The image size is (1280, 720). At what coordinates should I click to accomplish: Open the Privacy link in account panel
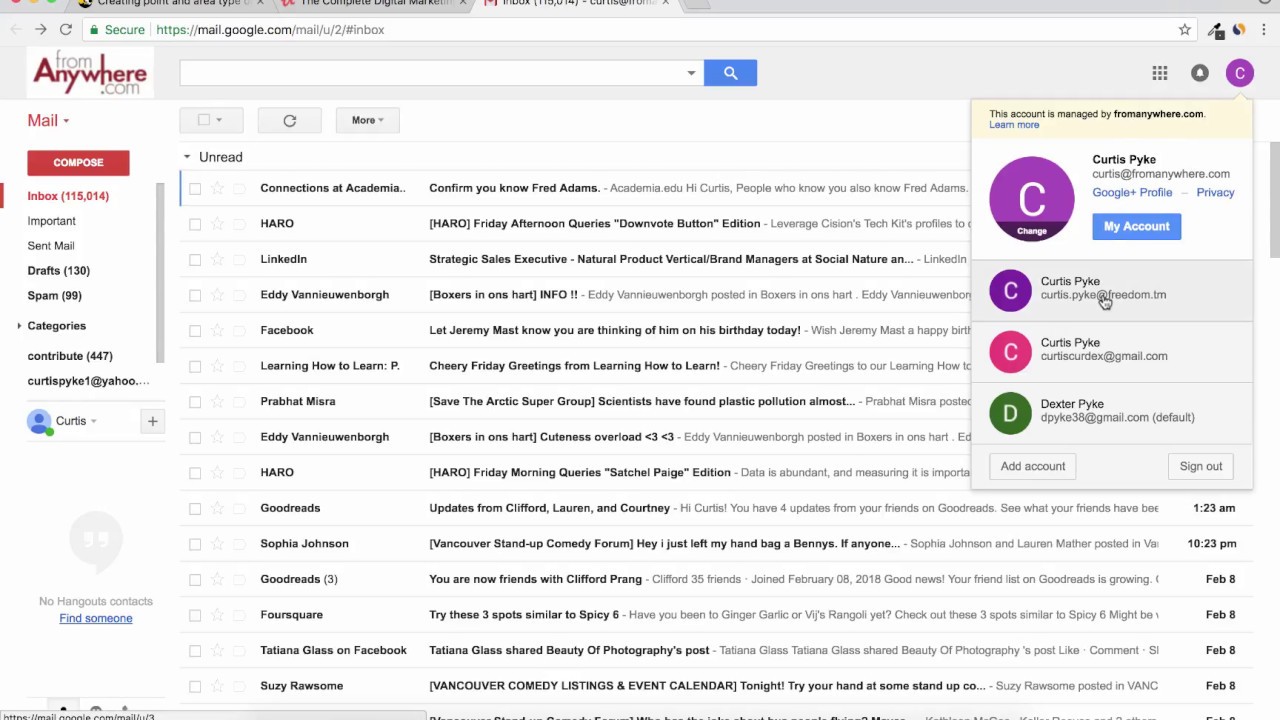pyautogui.click(x=1215, y=193)
